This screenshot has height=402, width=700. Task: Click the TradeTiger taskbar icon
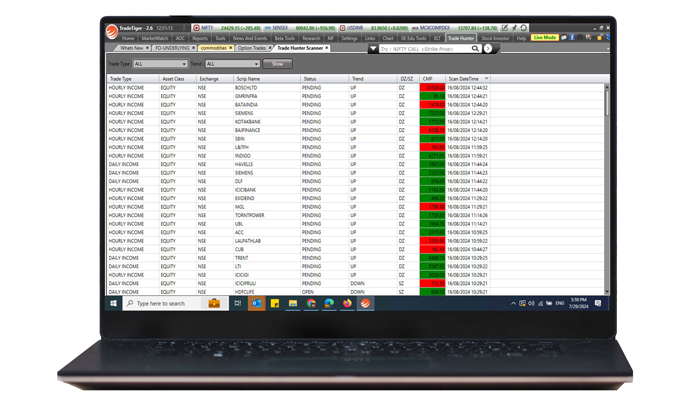[x=365, y=303]
